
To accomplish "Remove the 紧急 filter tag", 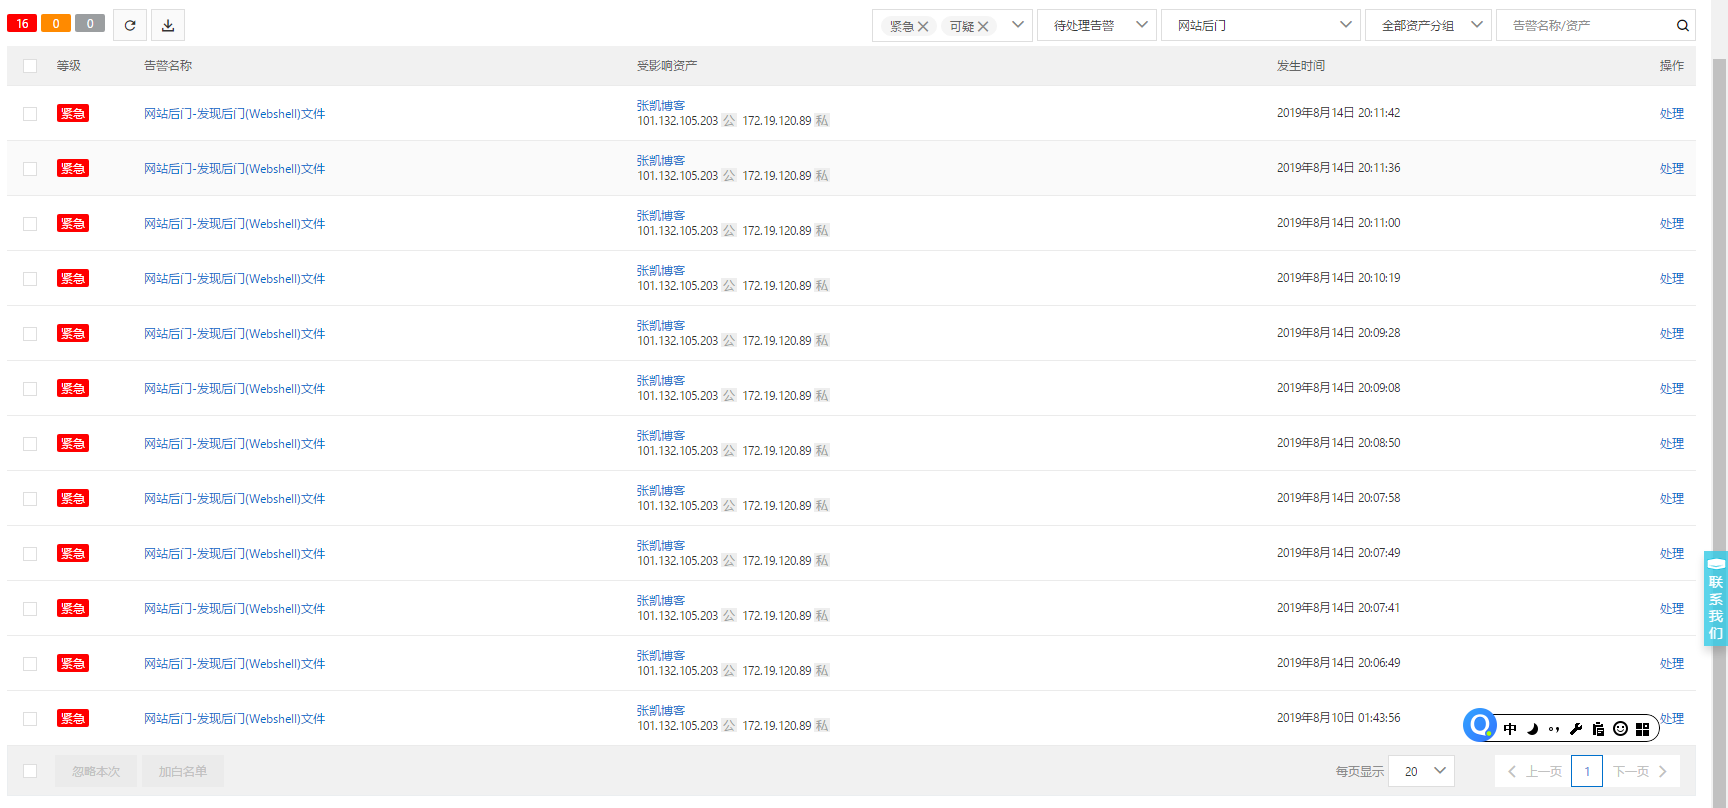I will point(923,27).
